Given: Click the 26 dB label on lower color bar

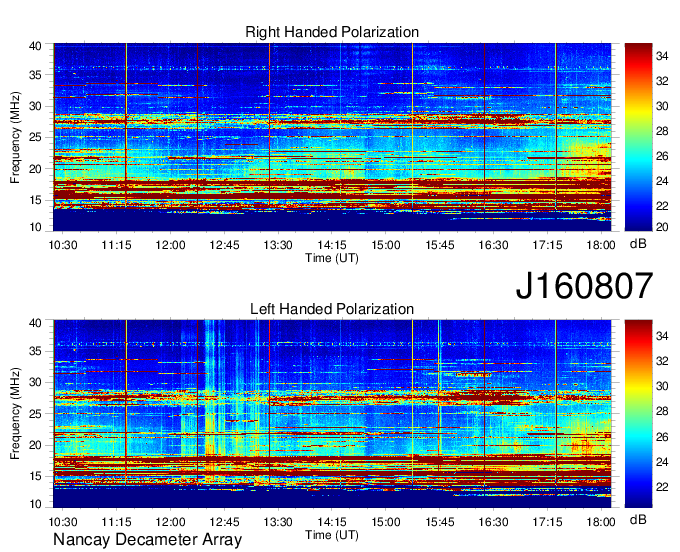Looking at the screenshot, I should pyautogui.click(x=662, y=437).
